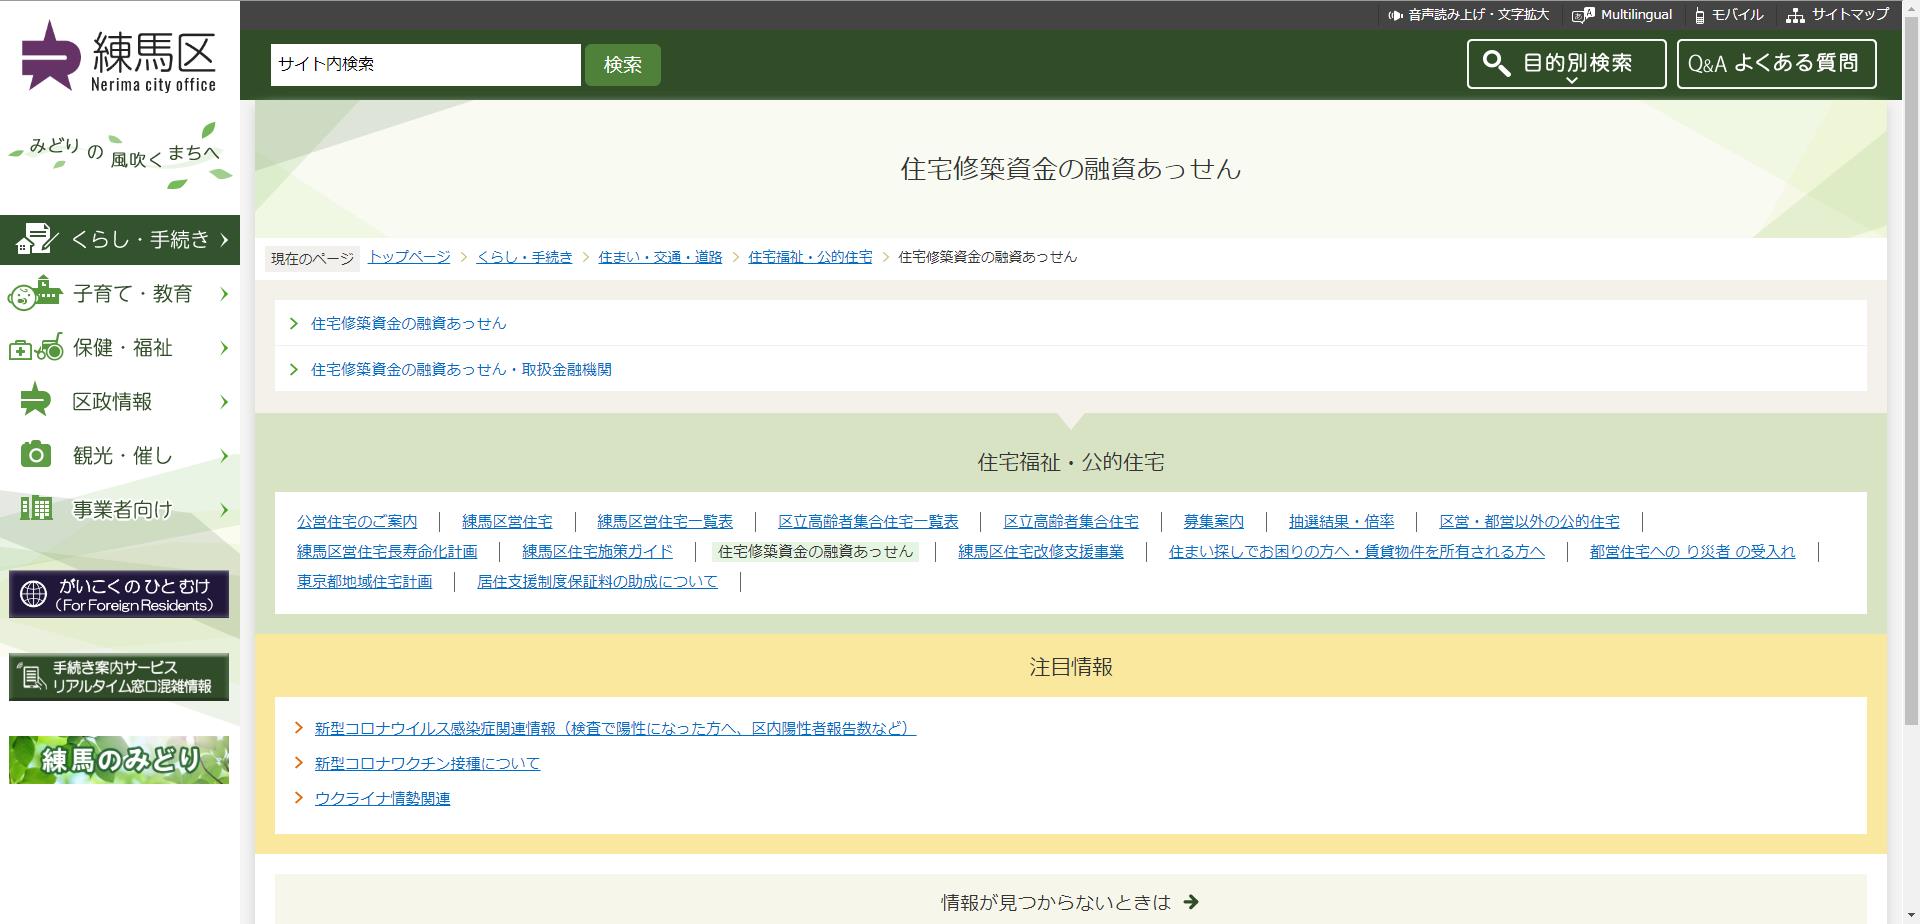The width and height of the screenshot is (1920, 924).
Task: Click the 観光・催し camera icon
Action: [x=36, y=455]
